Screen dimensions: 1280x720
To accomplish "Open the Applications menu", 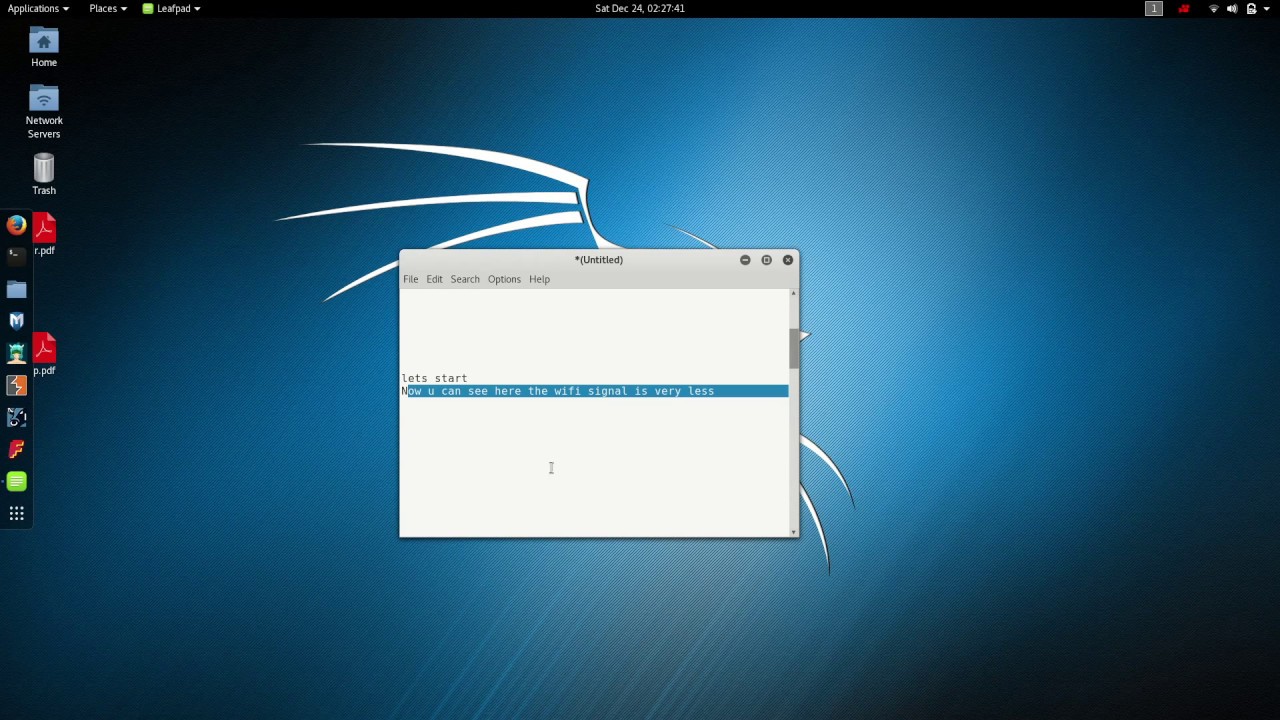I will 38,8.
